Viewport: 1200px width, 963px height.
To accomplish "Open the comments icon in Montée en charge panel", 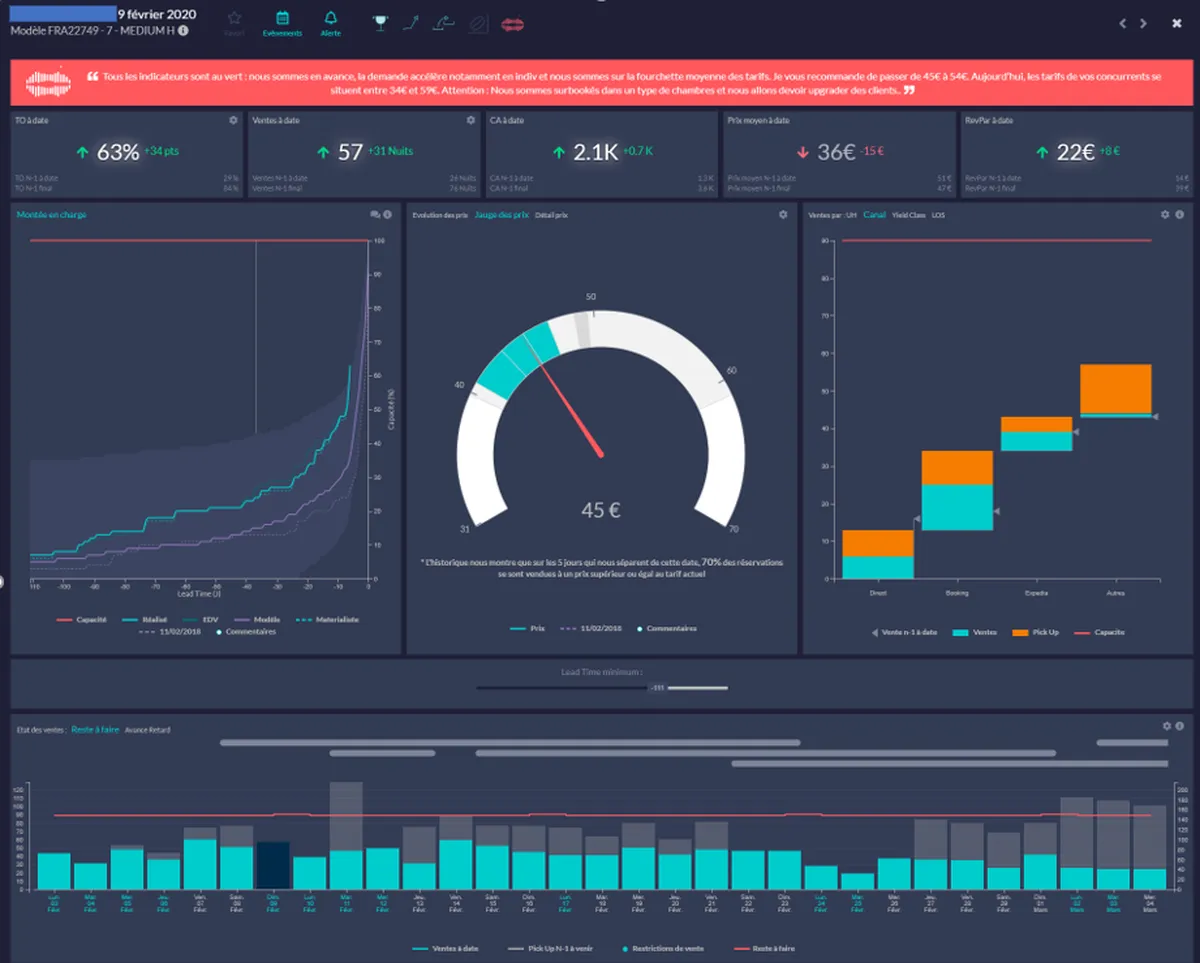I will click(x=375, y=214).
